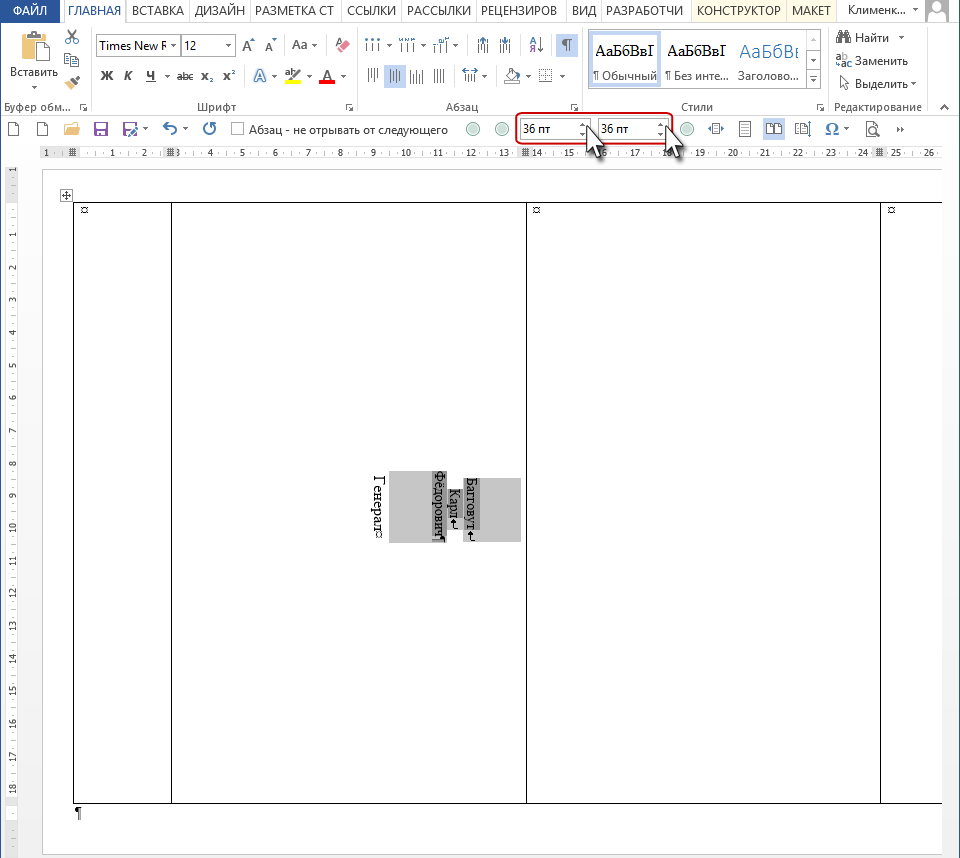
Task: Open the font size dropdown
Action: pyautogui.click(x=228, y=46)
